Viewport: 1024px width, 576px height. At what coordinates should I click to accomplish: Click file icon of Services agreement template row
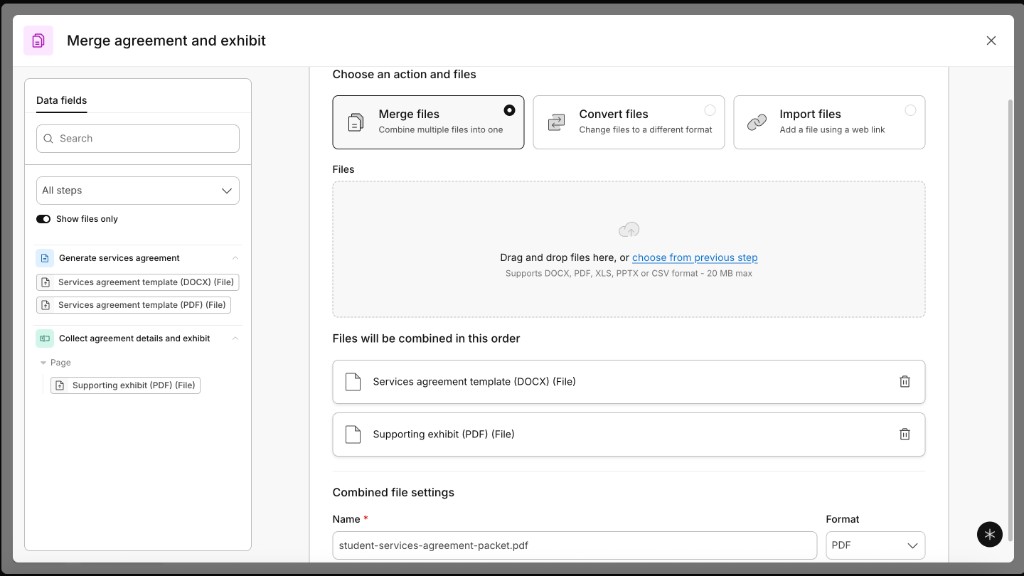click(x=353, y=382)
